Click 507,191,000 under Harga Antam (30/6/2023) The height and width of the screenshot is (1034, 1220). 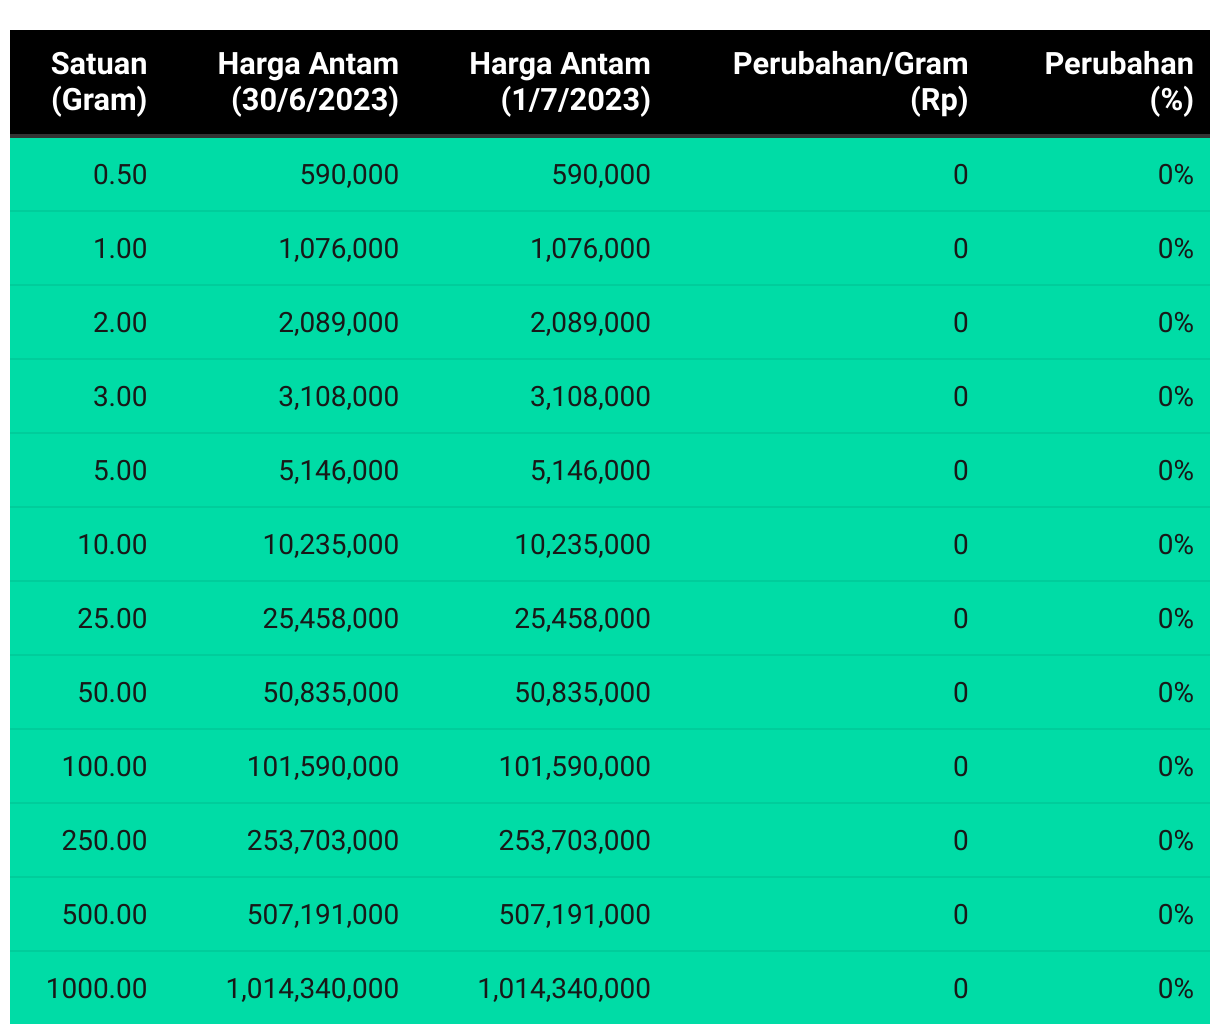[x=323, y=915]
